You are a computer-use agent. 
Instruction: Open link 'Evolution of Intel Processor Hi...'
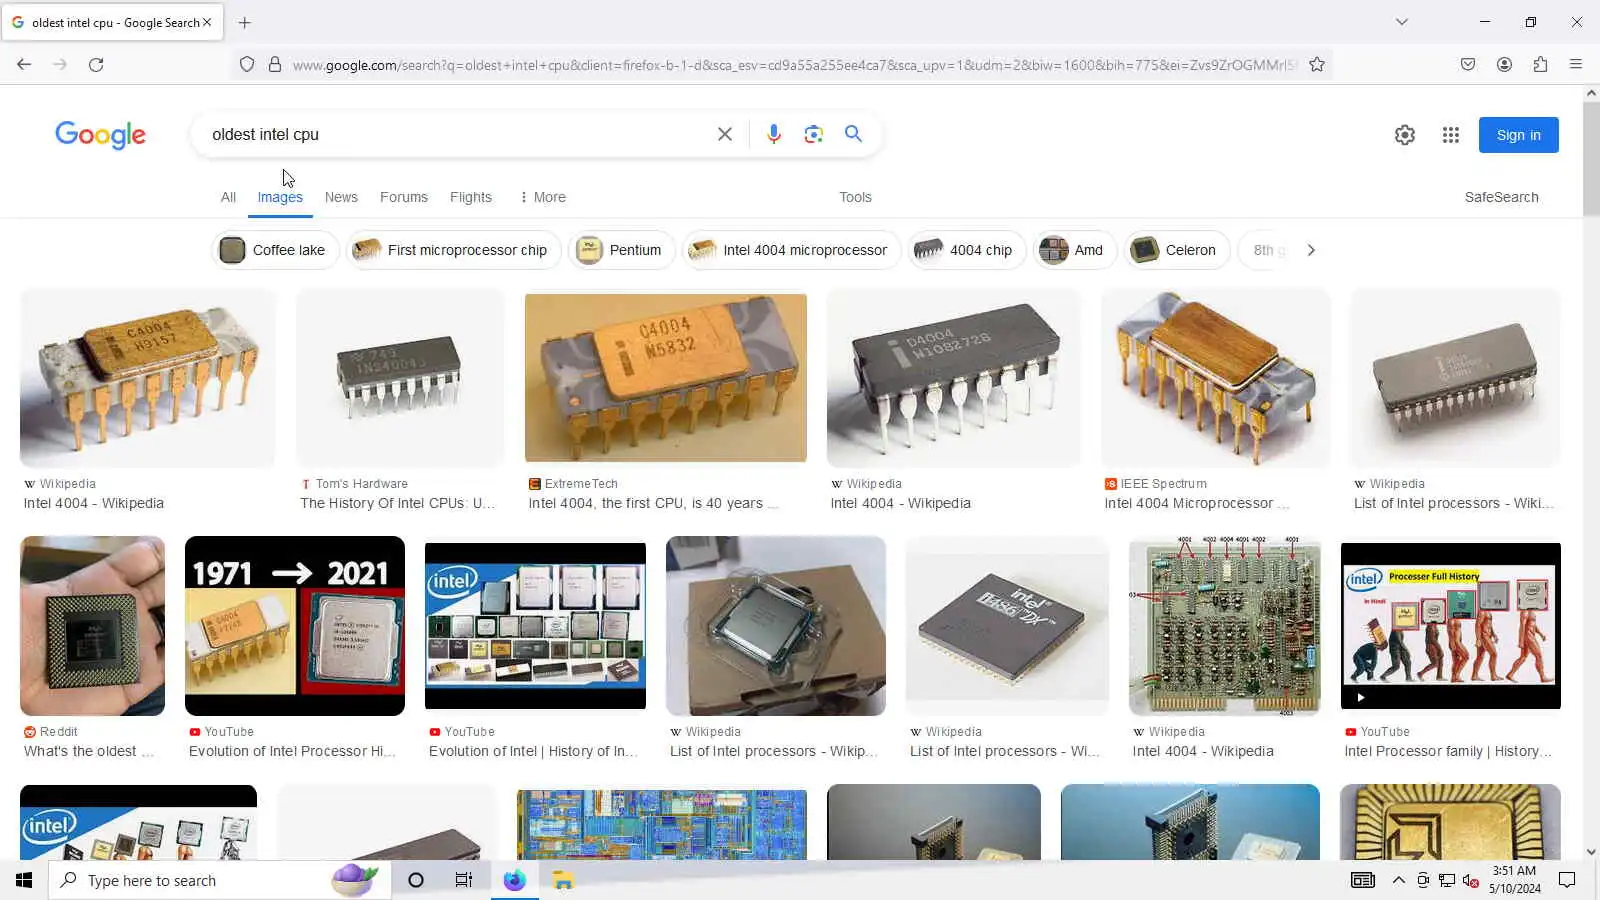[x=292, y=751]
